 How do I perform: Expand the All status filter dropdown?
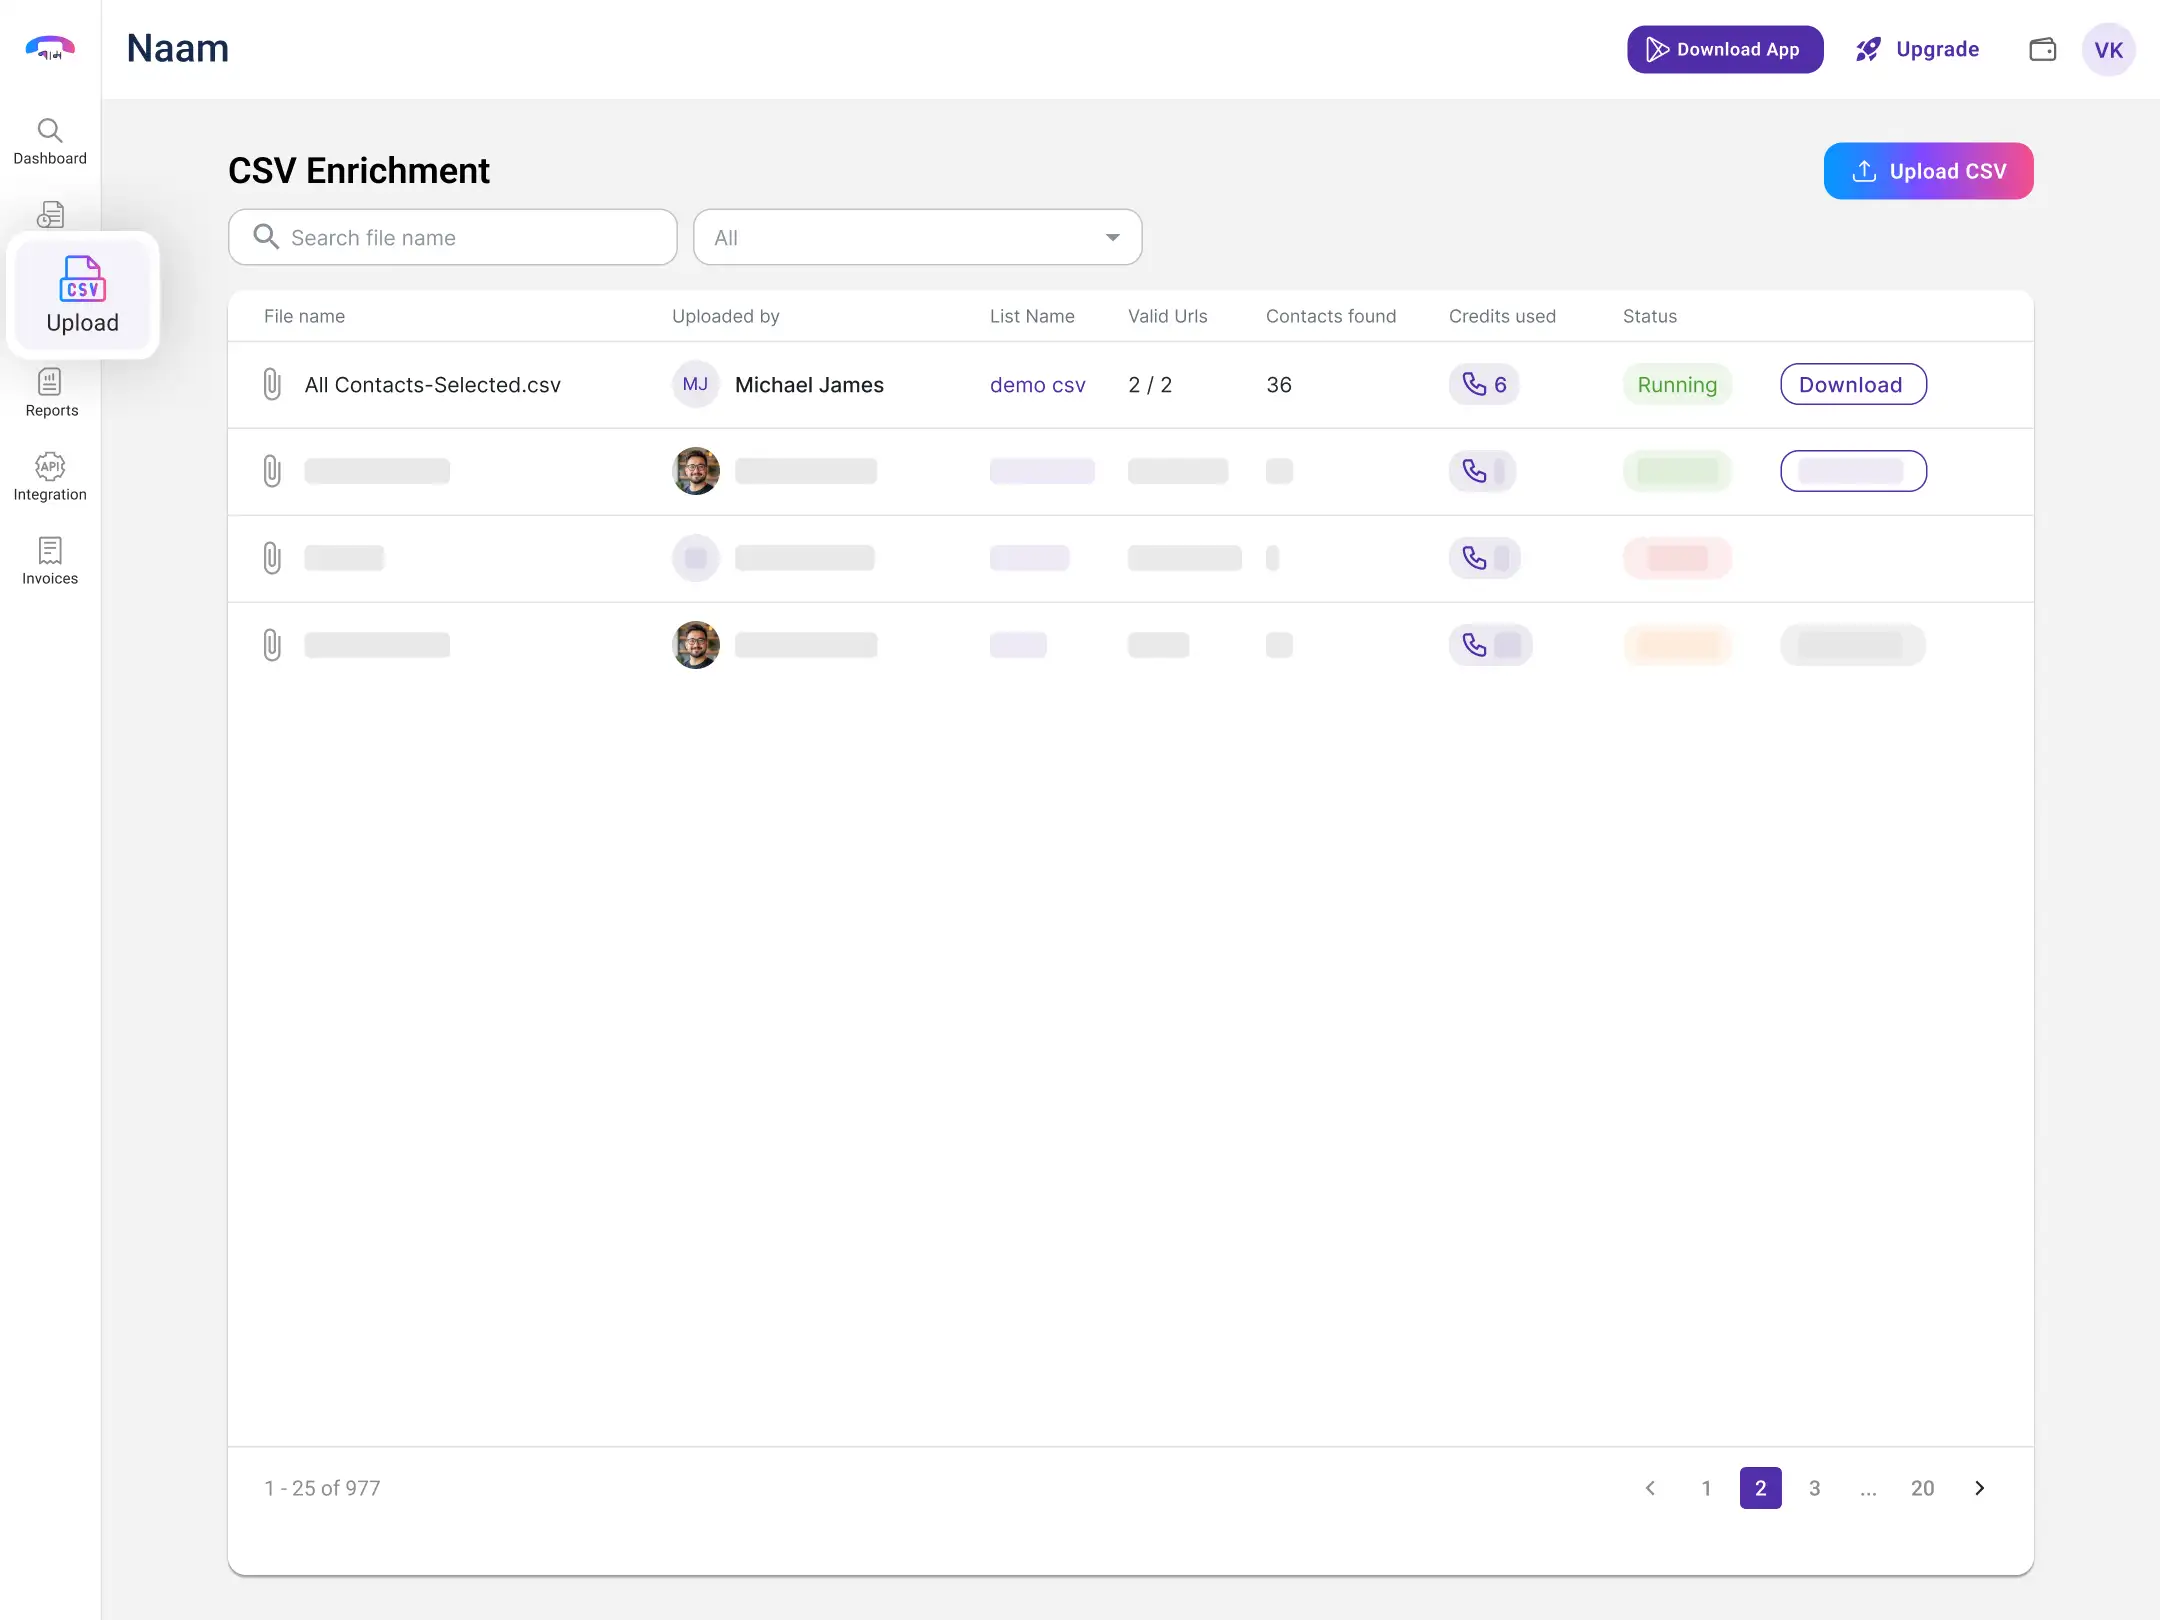(917, 237)
